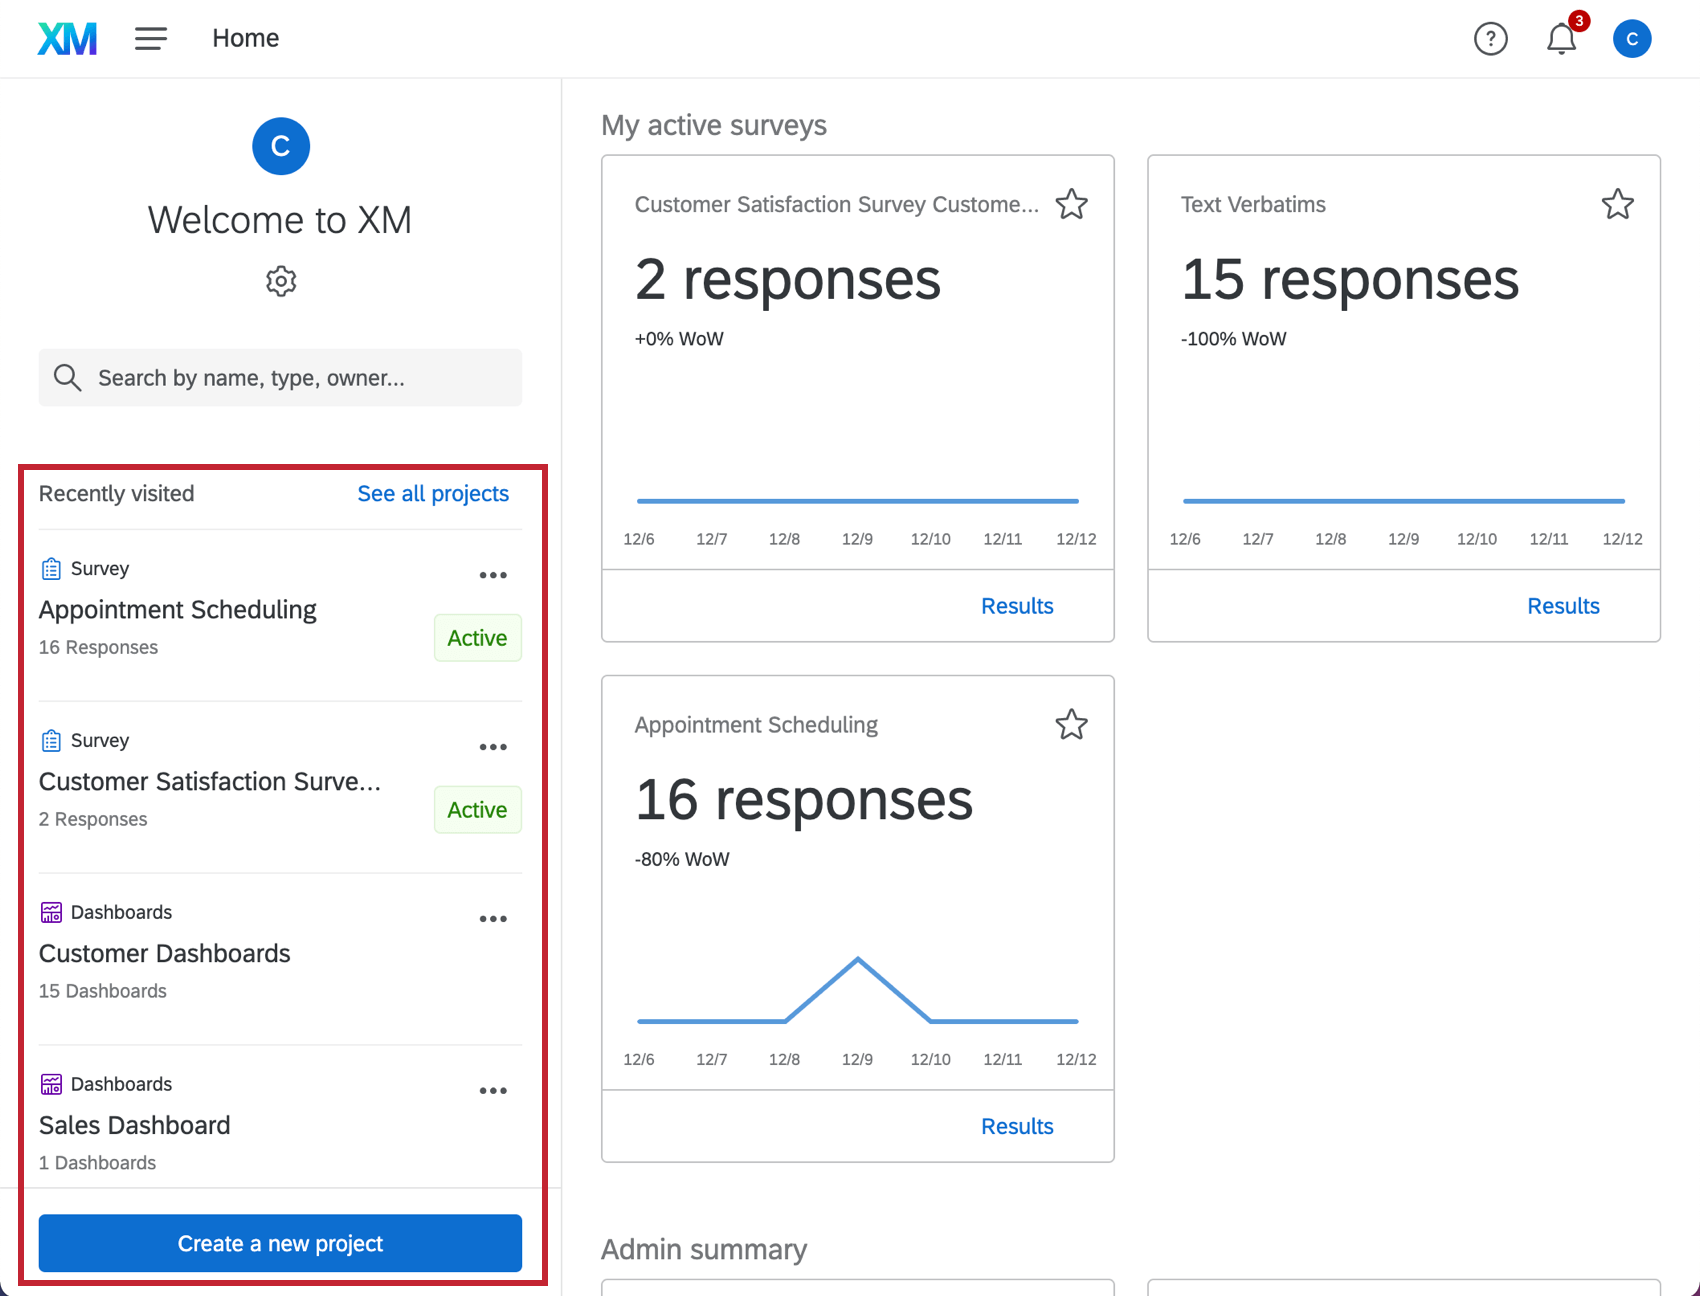Viewport: 1700px width, 1296px height.
Task: Click the Create a new project button
Action: (x=280, y=1243)
